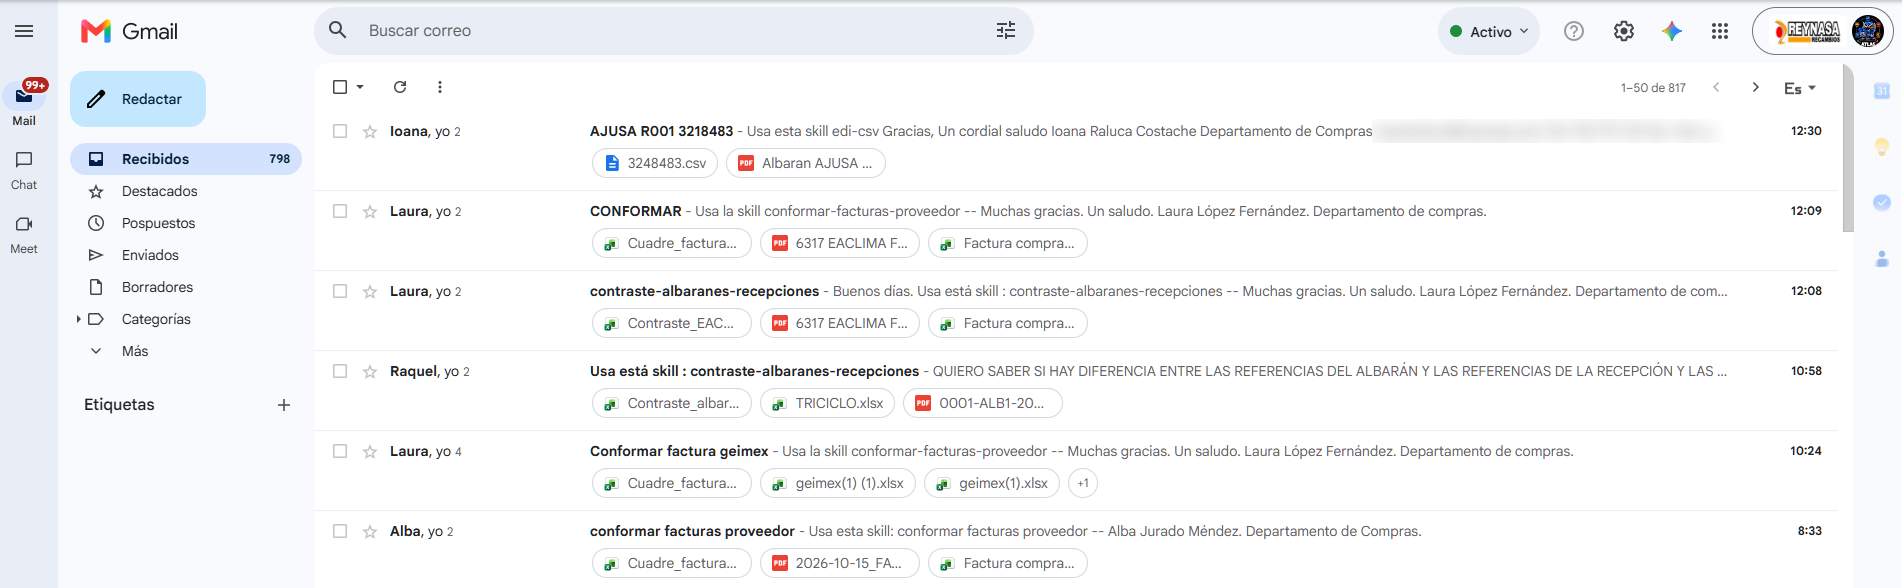Screen dimensions: 1902x588
Task: Open the 0001-ALB1-20 PDF attachment
Action: tap(983, 403)
